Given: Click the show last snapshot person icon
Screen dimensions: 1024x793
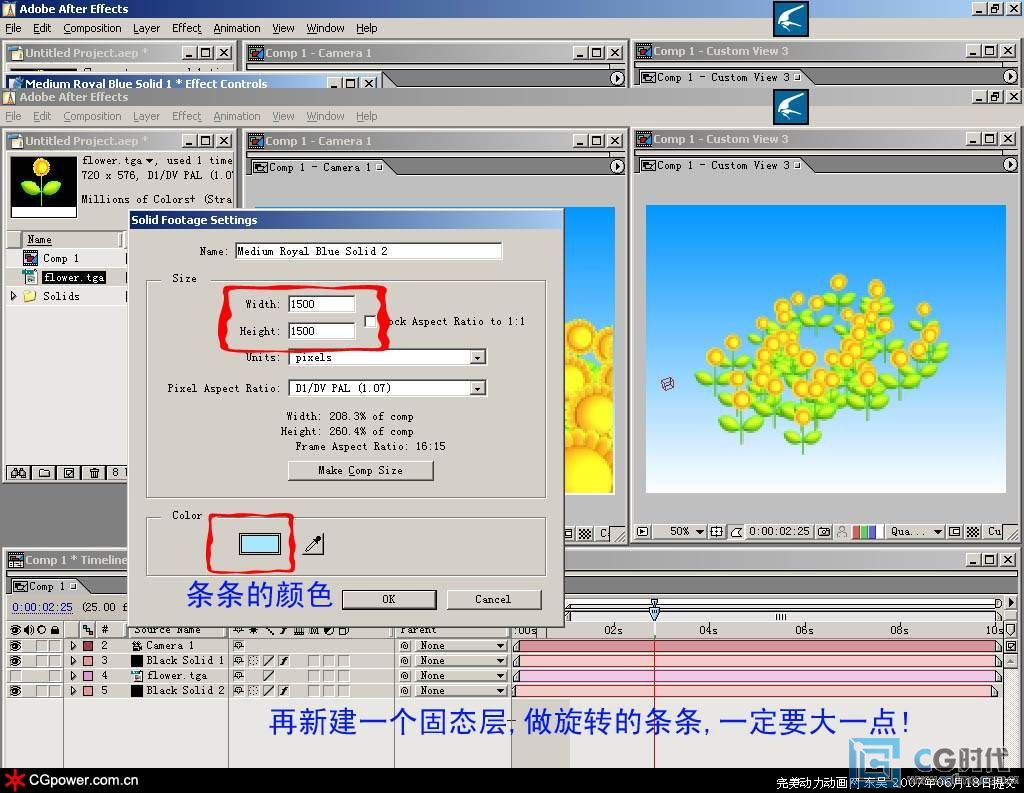Looking at the screenshot, I should click(842, 532).
